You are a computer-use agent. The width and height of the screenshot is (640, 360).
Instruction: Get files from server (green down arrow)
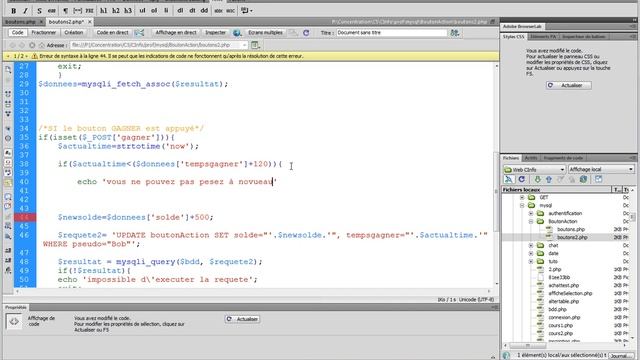click(x=537, y=179)
